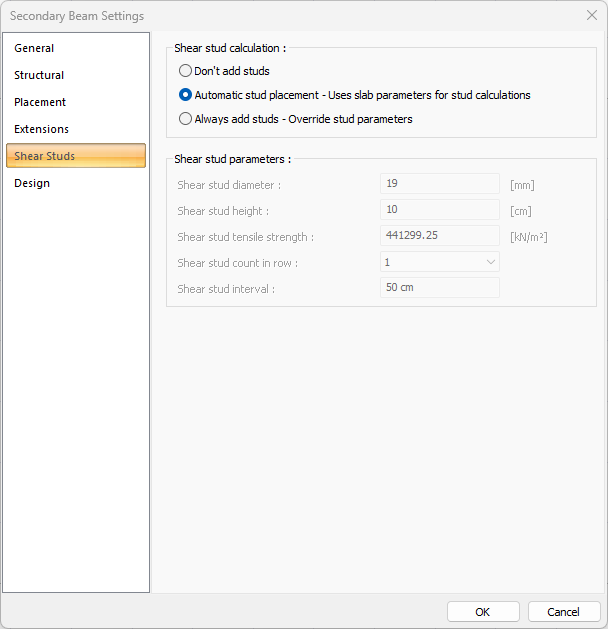This screenshot has width=608, height=629.
Task: Select Automatic stud placement radio button
Action: click(x=185, y=95)
